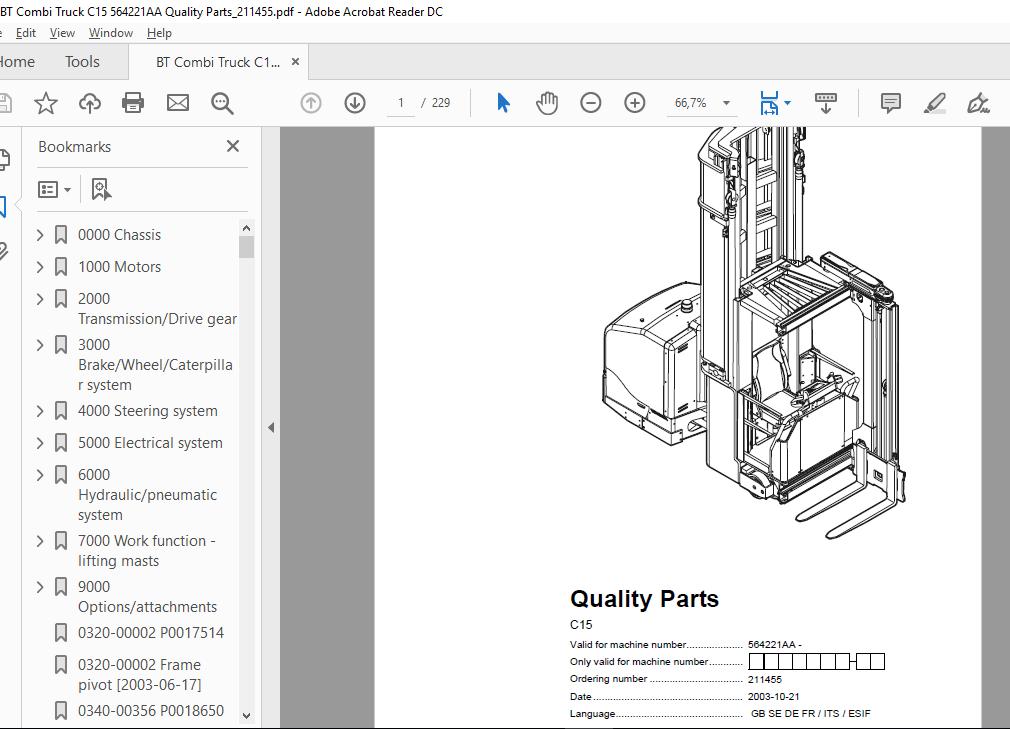Bookmark file with the star icon
The height and width of the screenshot is (729, 1010).
point(45,103)
